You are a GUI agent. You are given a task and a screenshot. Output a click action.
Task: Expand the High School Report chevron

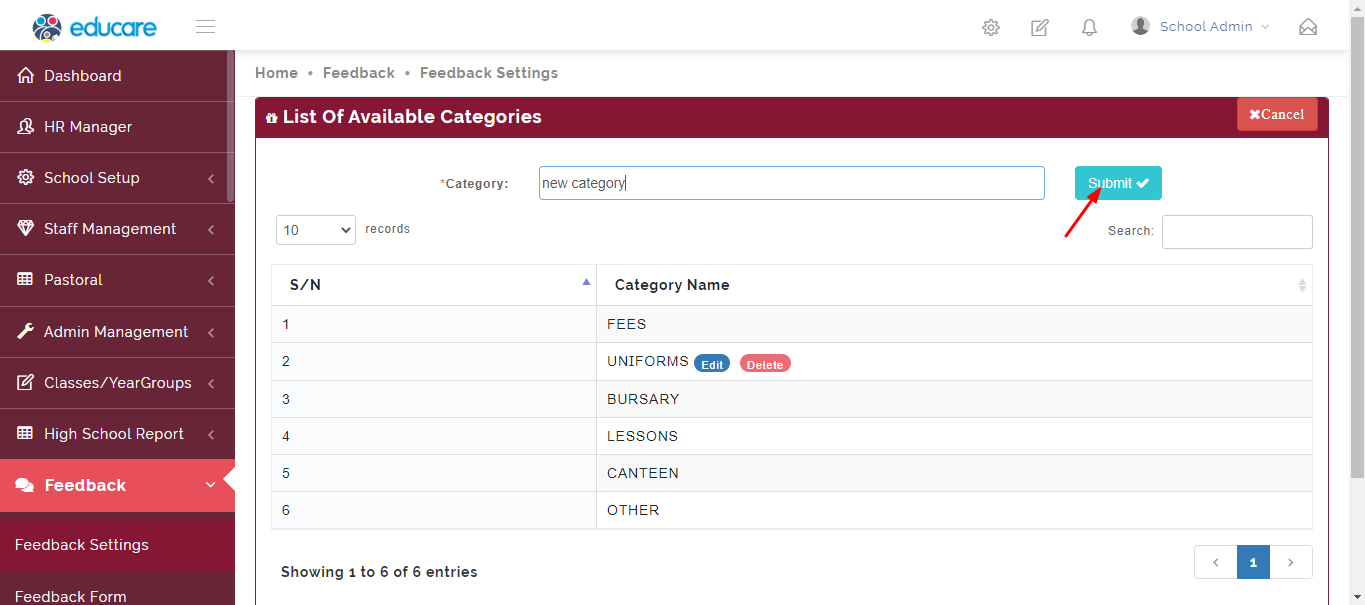coord(211,435)
